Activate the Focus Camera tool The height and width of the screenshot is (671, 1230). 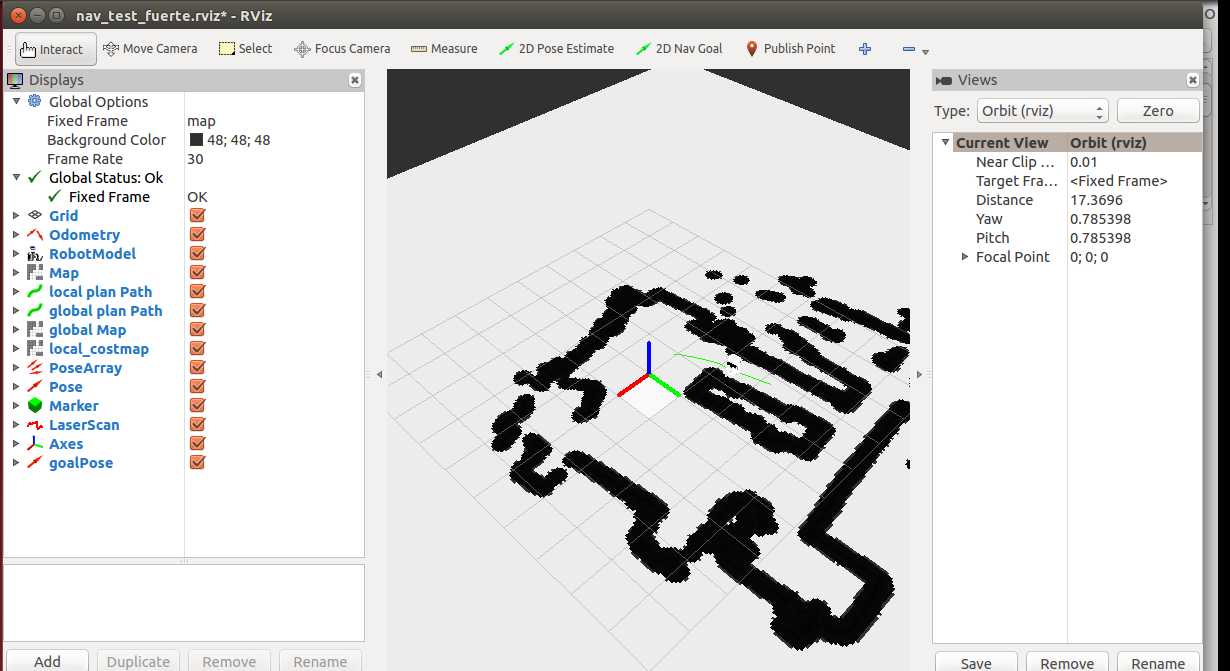pyautogui.click(x=342, y=48)
